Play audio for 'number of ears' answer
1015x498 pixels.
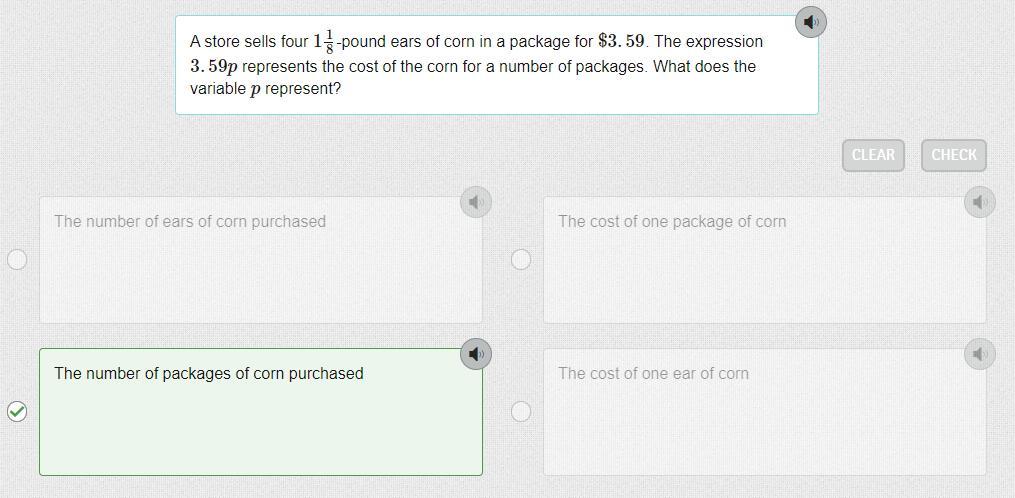[x=476, y=202]
